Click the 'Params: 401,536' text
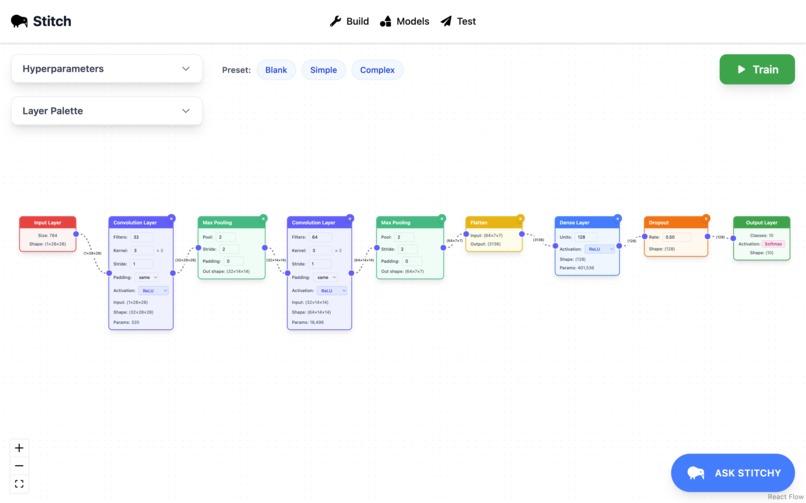 577,268
